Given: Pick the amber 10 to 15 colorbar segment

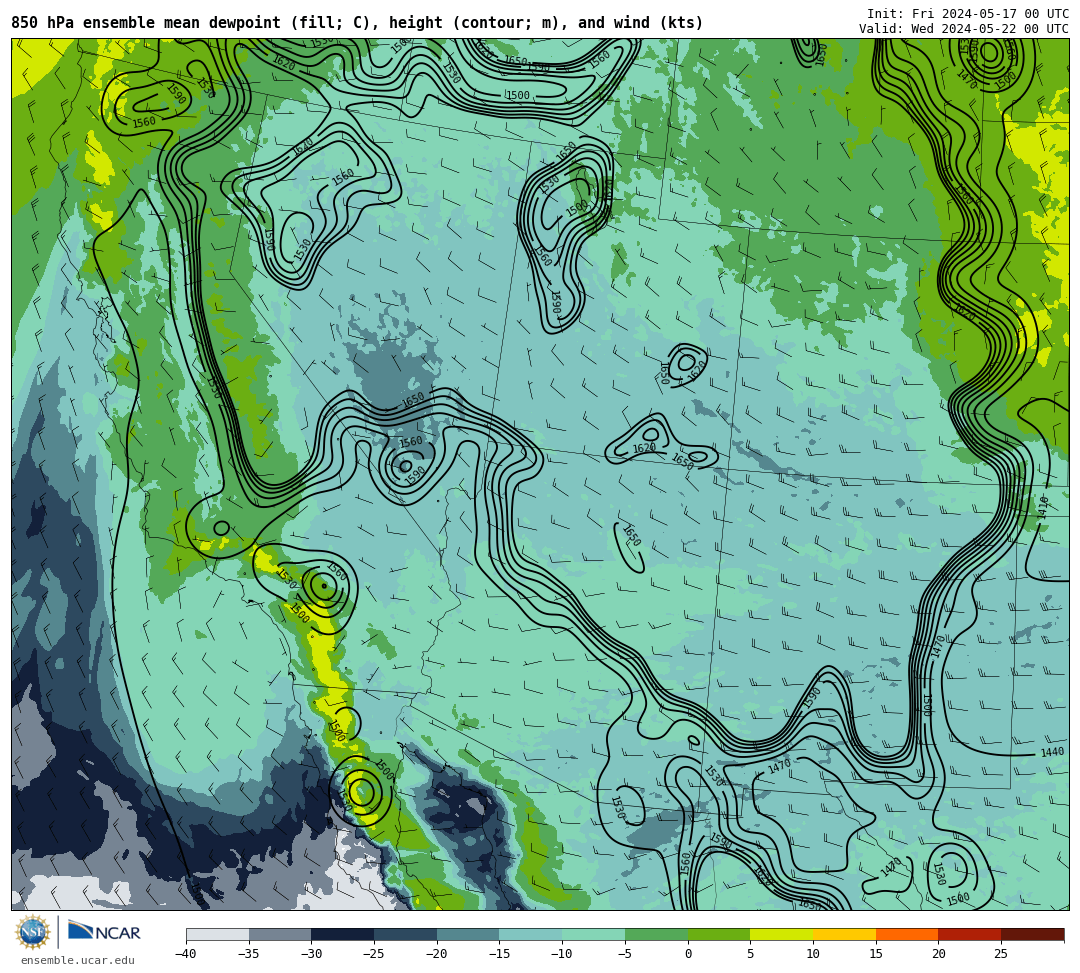Looking at the screenshot, I should pos(844,934).
